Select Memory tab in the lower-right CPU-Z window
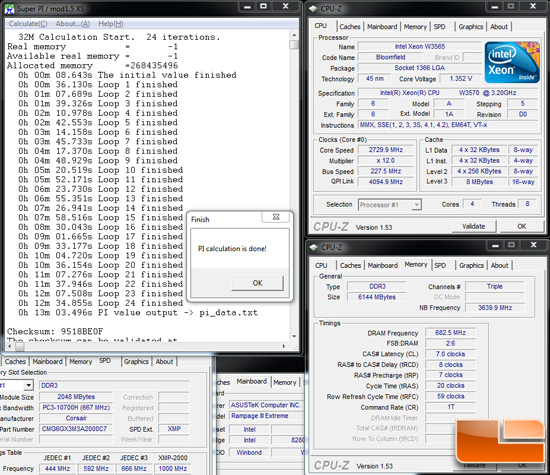This screenshot has width=550, height=475. pyautogui.click(x=416, y=265)
